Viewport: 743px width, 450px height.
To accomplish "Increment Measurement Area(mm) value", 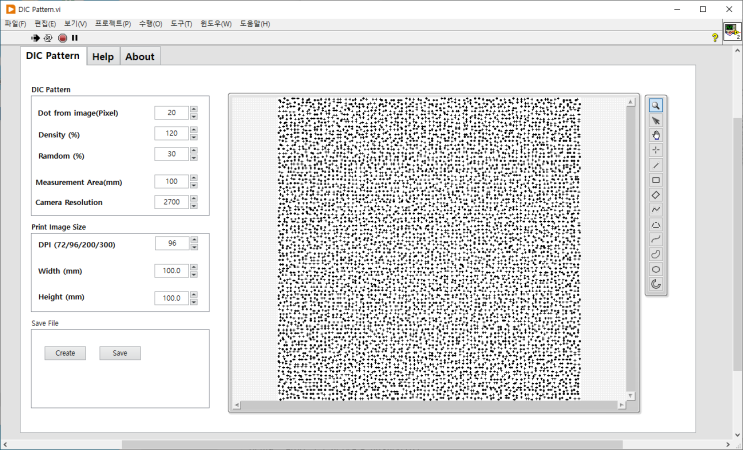I will [x=194, y=178].
